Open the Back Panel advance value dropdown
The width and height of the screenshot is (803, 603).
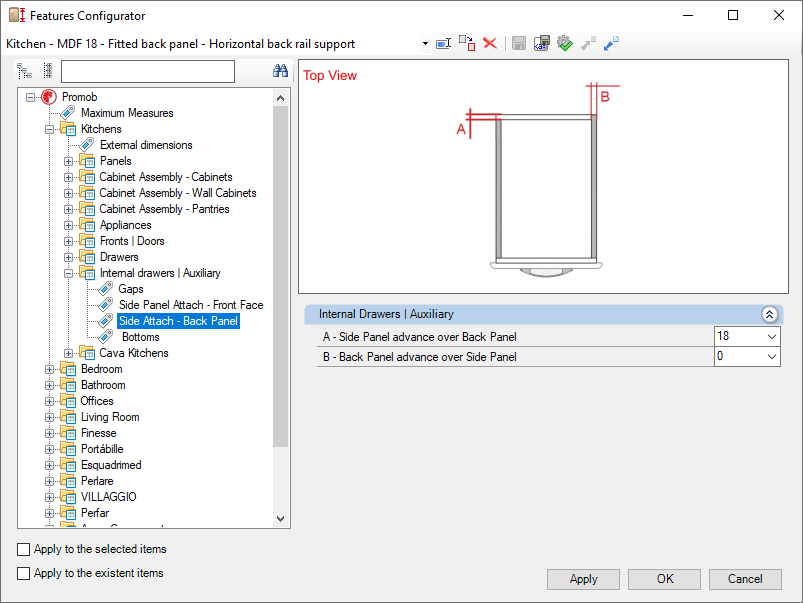coord(769,357)
